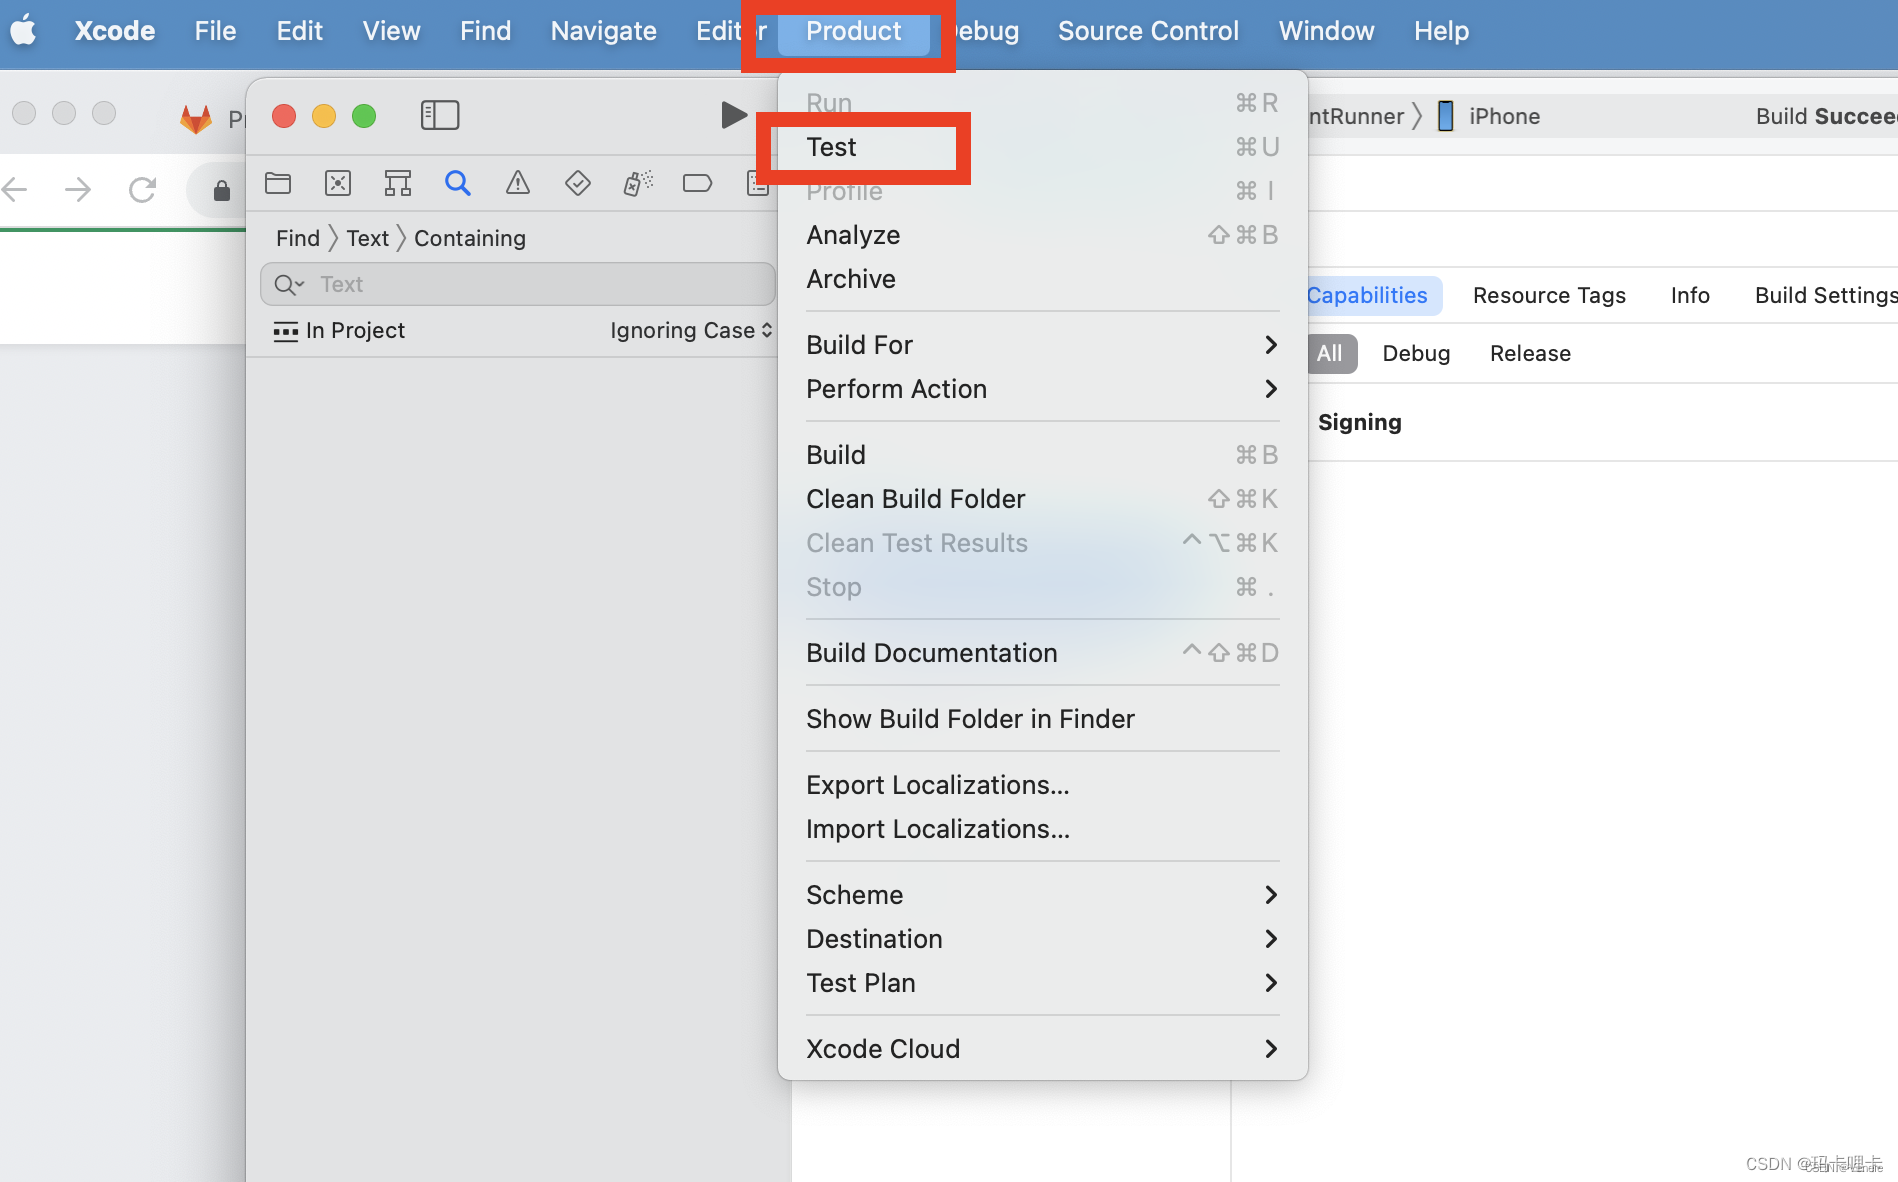The image size is (1898, 1182).
Task: Open the Symbol navigator icon
Action: tap(398, 183)
